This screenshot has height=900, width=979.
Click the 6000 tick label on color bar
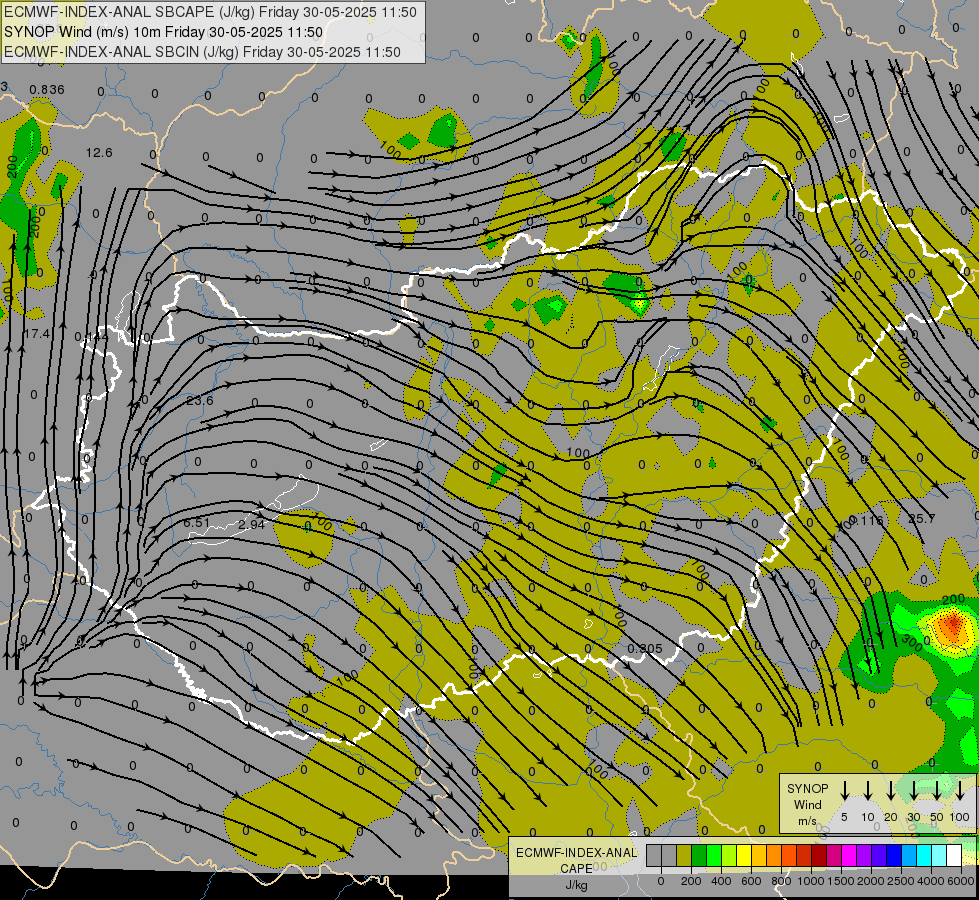tap(960, 881)
